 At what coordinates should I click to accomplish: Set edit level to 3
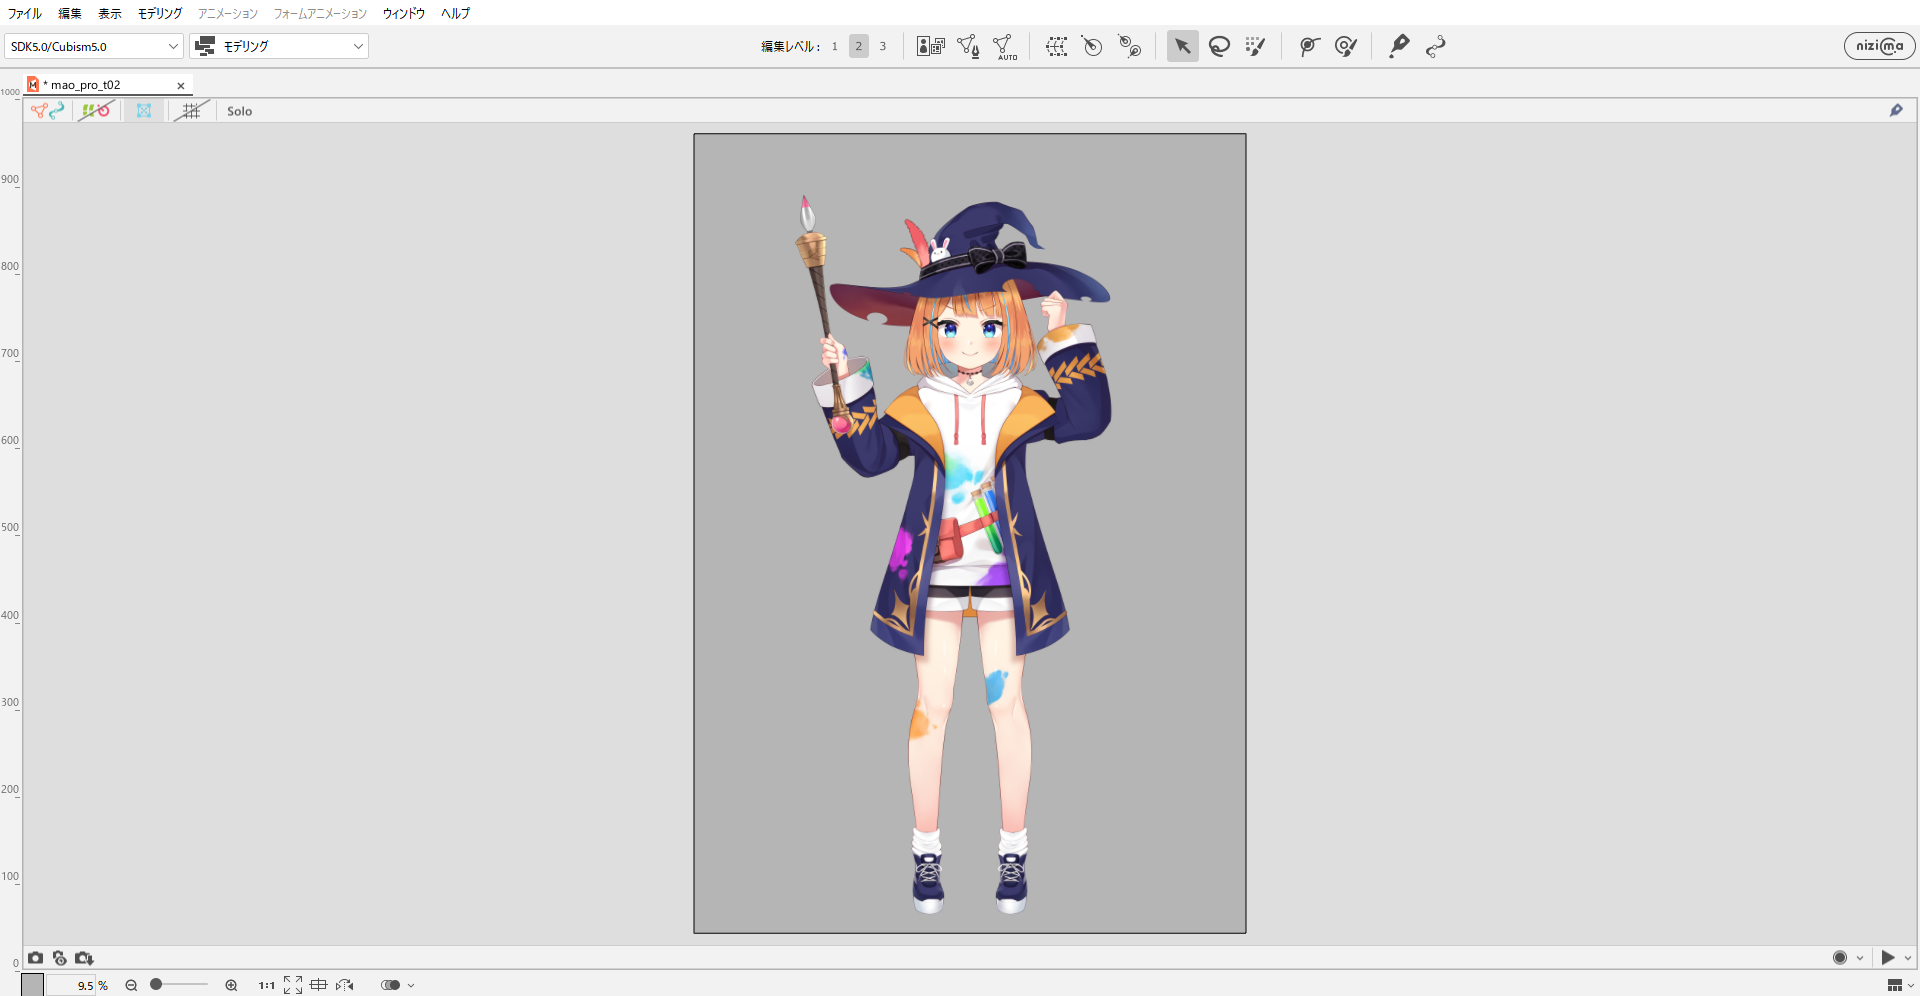point(882,46)
